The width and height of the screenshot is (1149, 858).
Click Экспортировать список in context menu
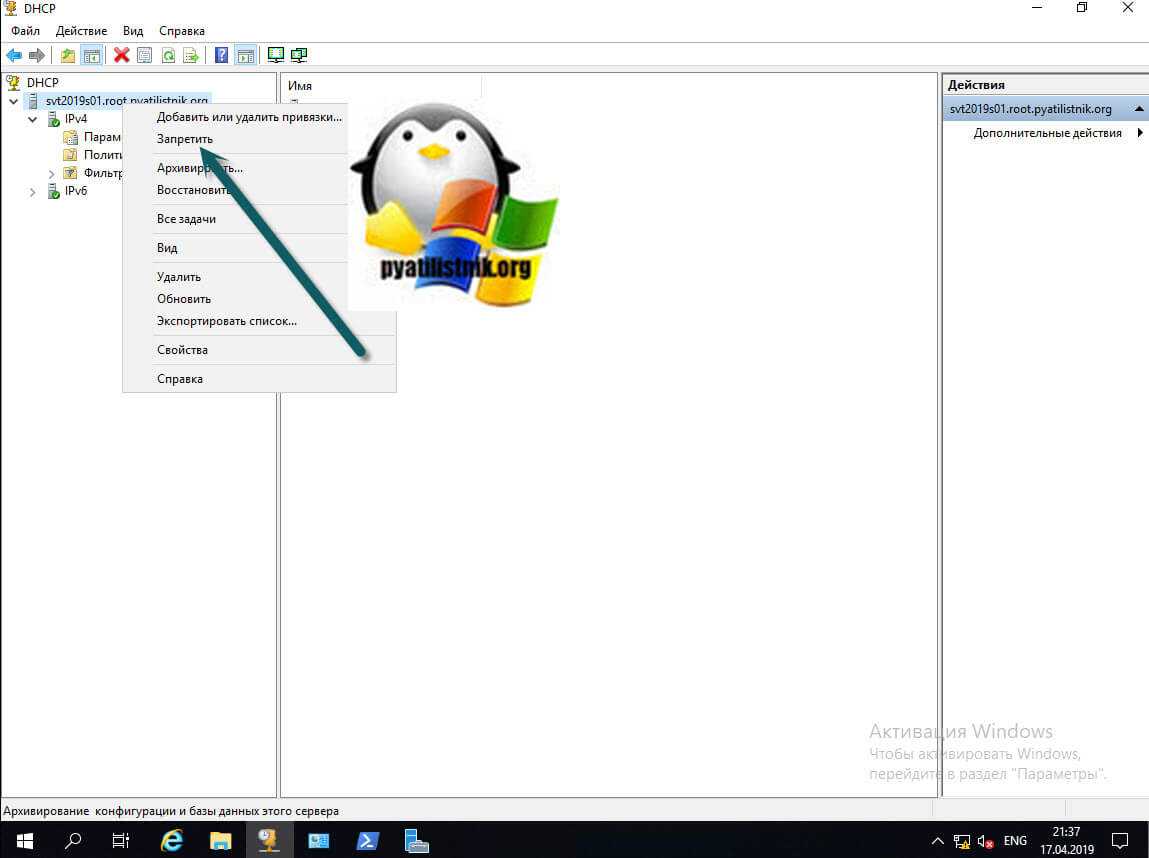pyautogui.click(x=226, y=321)
